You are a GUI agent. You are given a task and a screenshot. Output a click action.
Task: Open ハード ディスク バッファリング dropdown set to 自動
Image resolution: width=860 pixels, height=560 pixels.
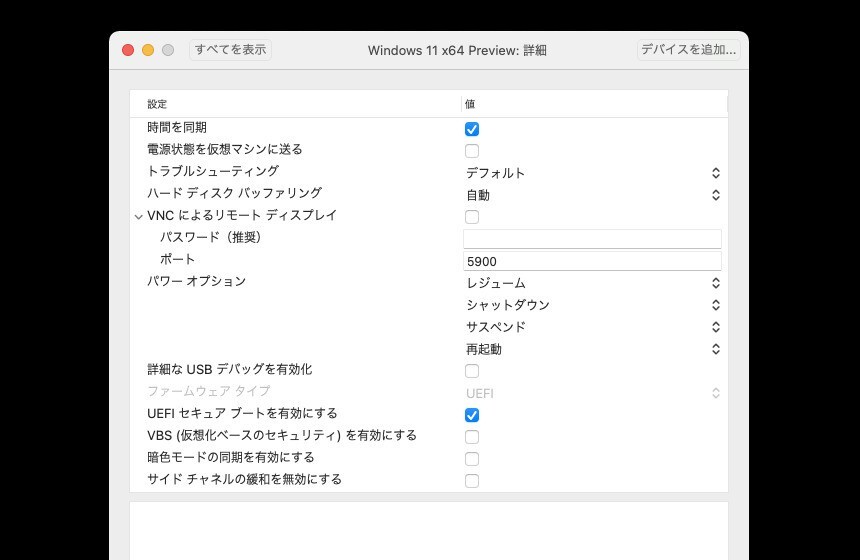click(x=592, y=195)
